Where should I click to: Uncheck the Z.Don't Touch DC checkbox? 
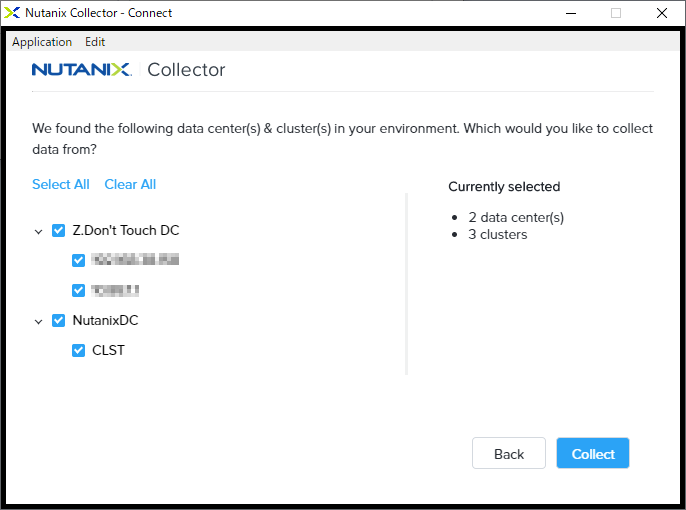coord(58,231)
